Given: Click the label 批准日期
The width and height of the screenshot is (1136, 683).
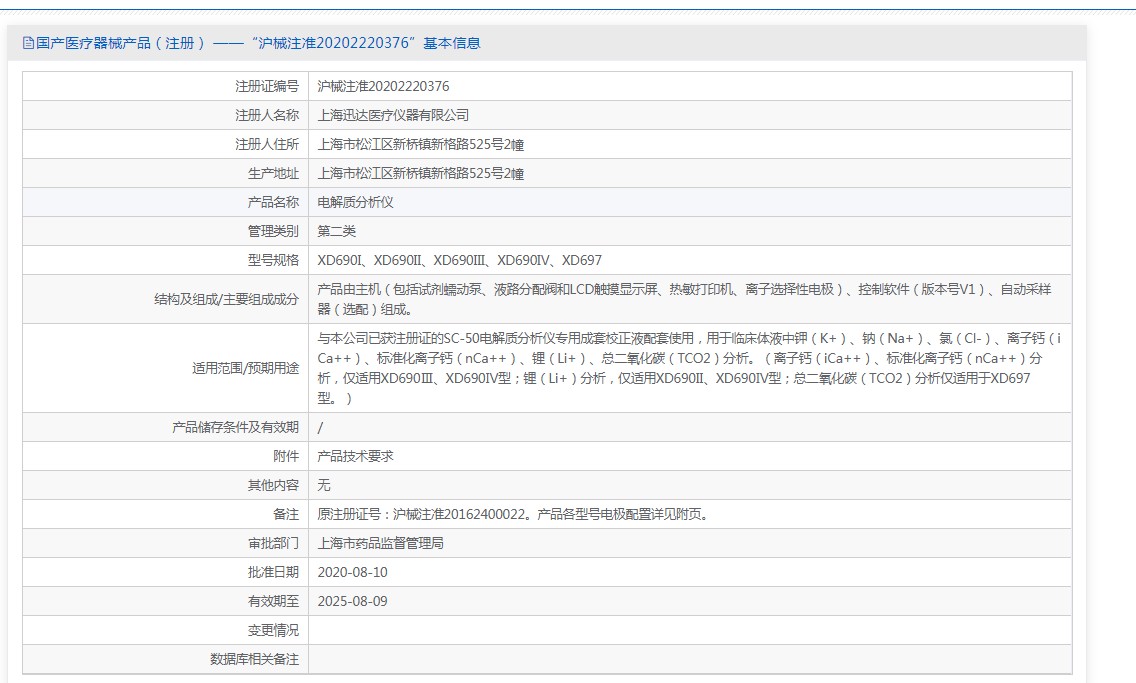Looking at the screenshot, I should 273,572.
